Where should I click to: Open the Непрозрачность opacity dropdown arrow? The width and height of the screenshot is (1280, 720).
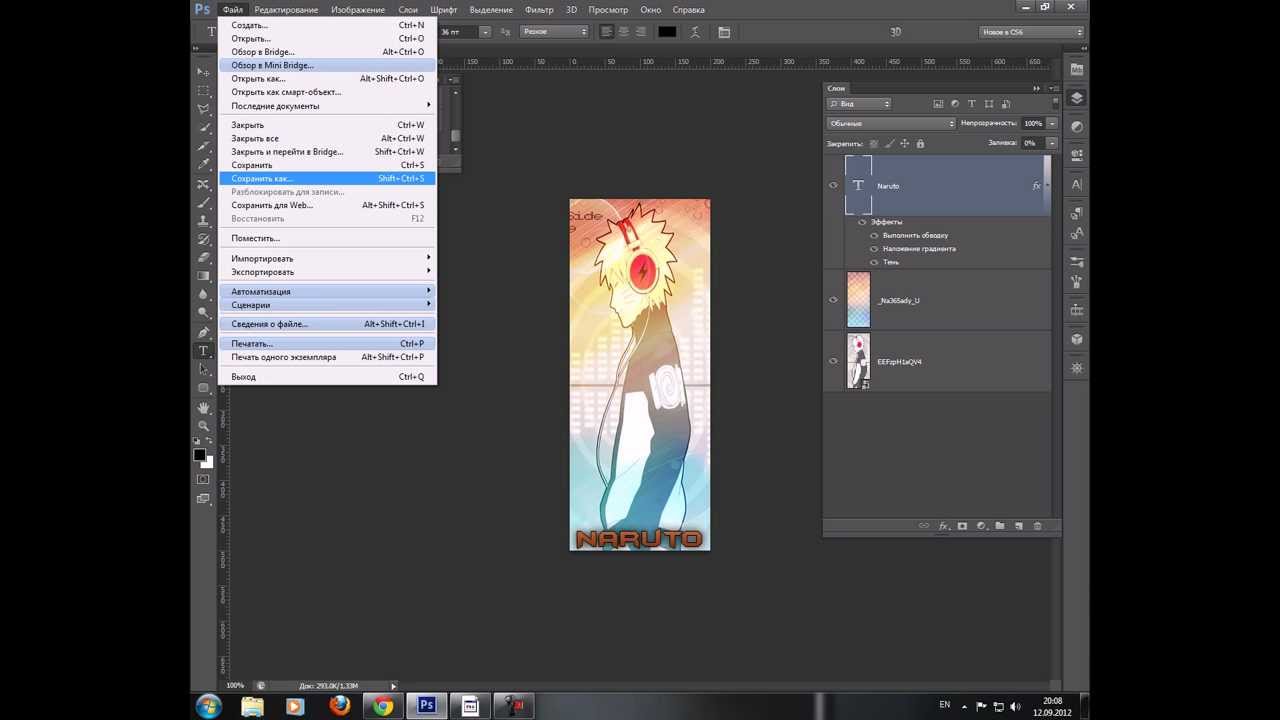(1052, 123)
